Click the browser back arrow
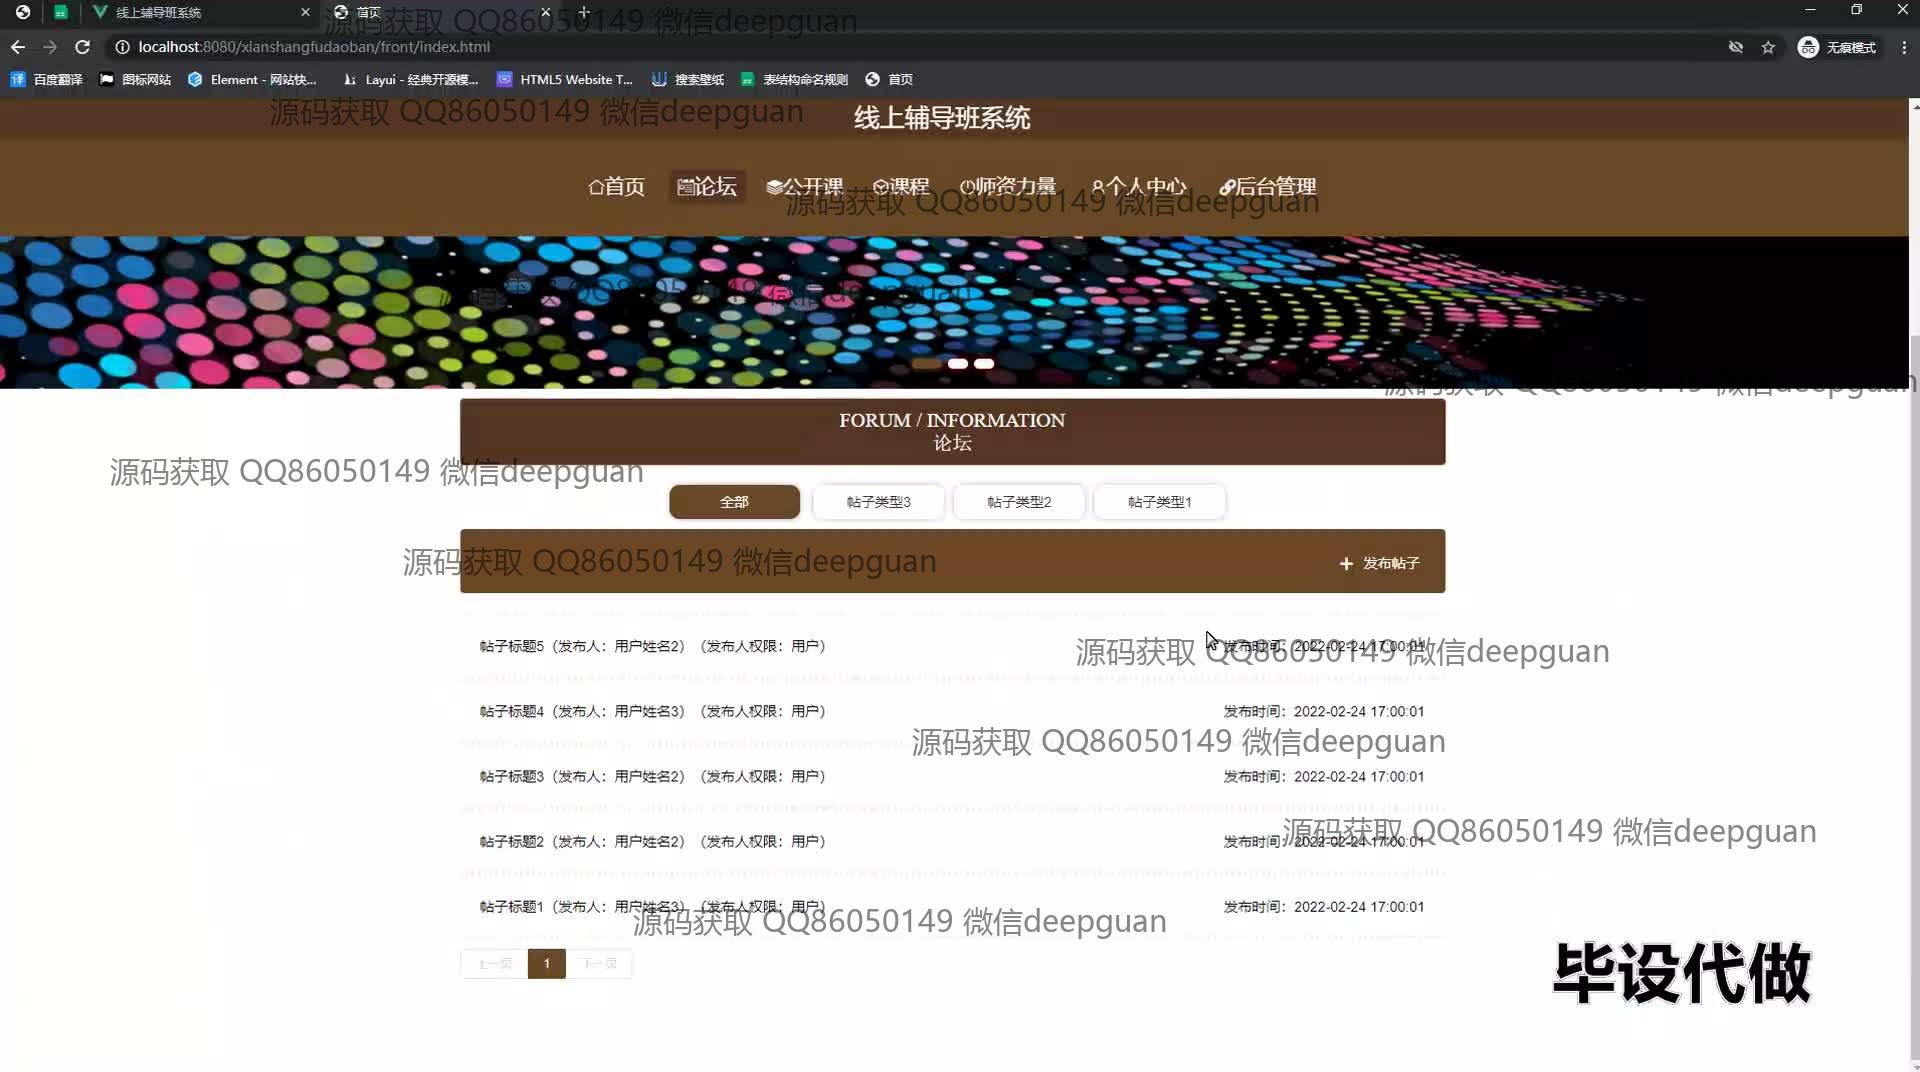This screenshot has height=1072, width=1920. (18, 47)
